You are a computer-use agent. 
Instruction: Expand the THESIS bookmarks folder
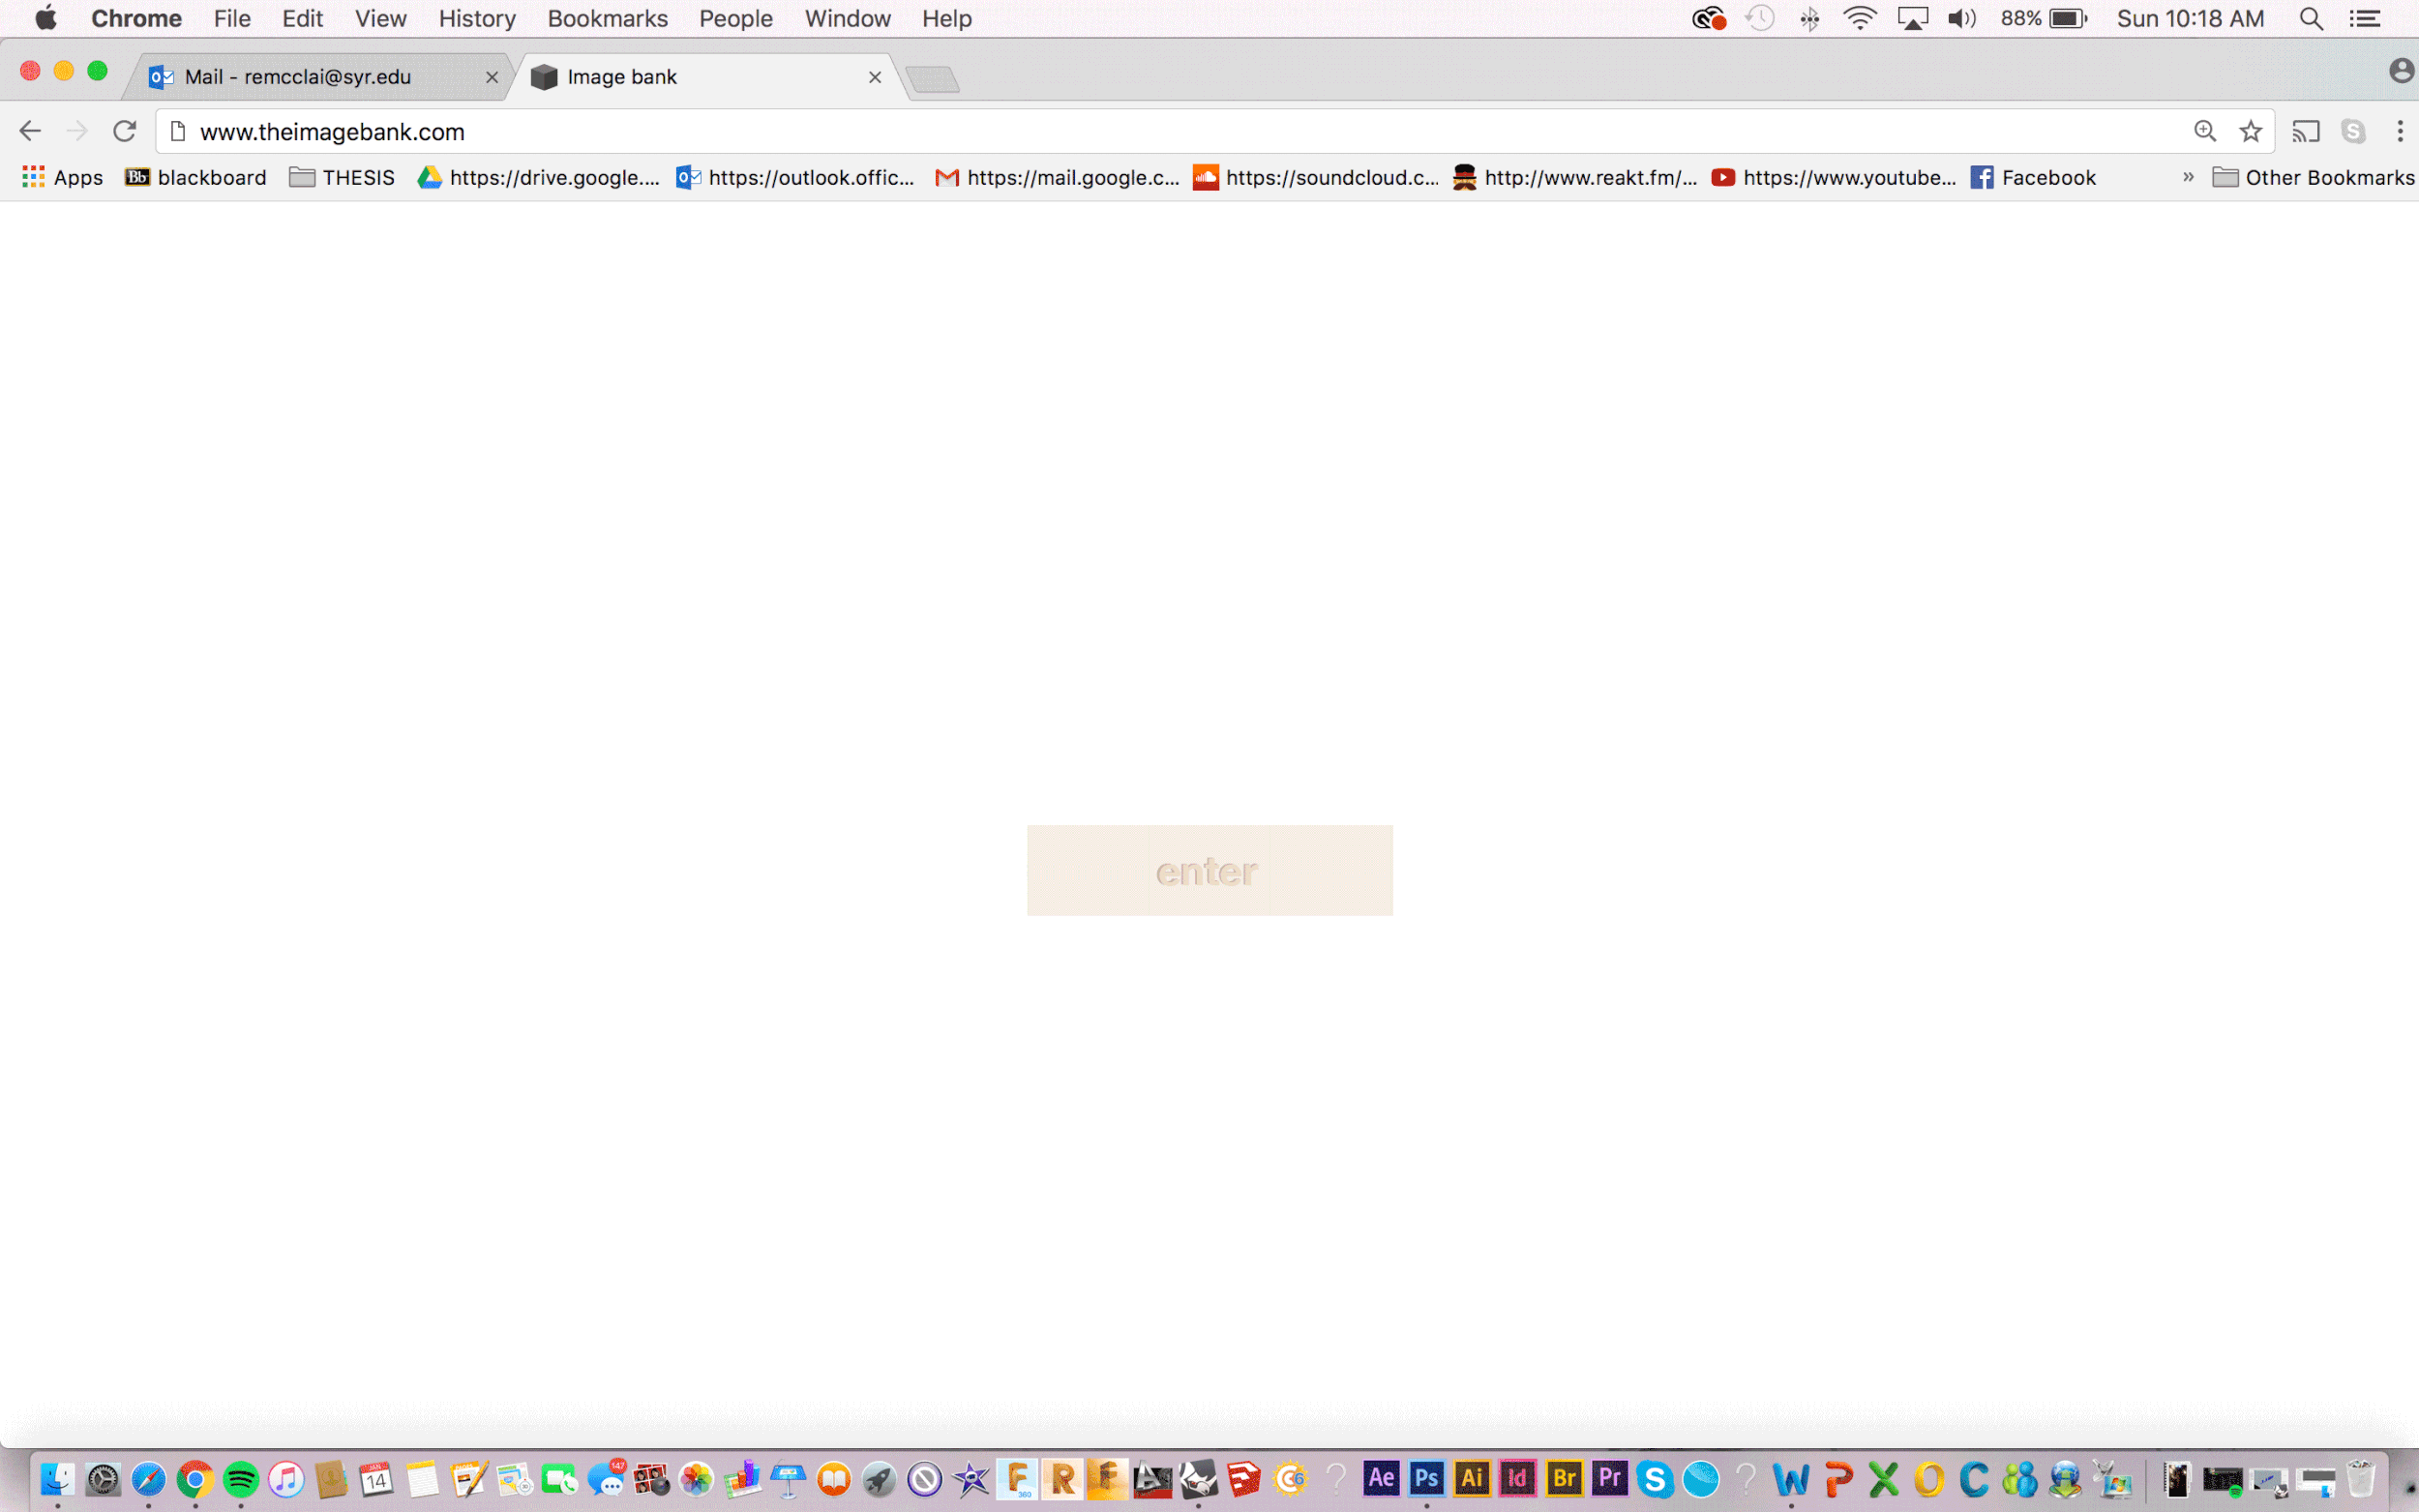coord(342,177)
